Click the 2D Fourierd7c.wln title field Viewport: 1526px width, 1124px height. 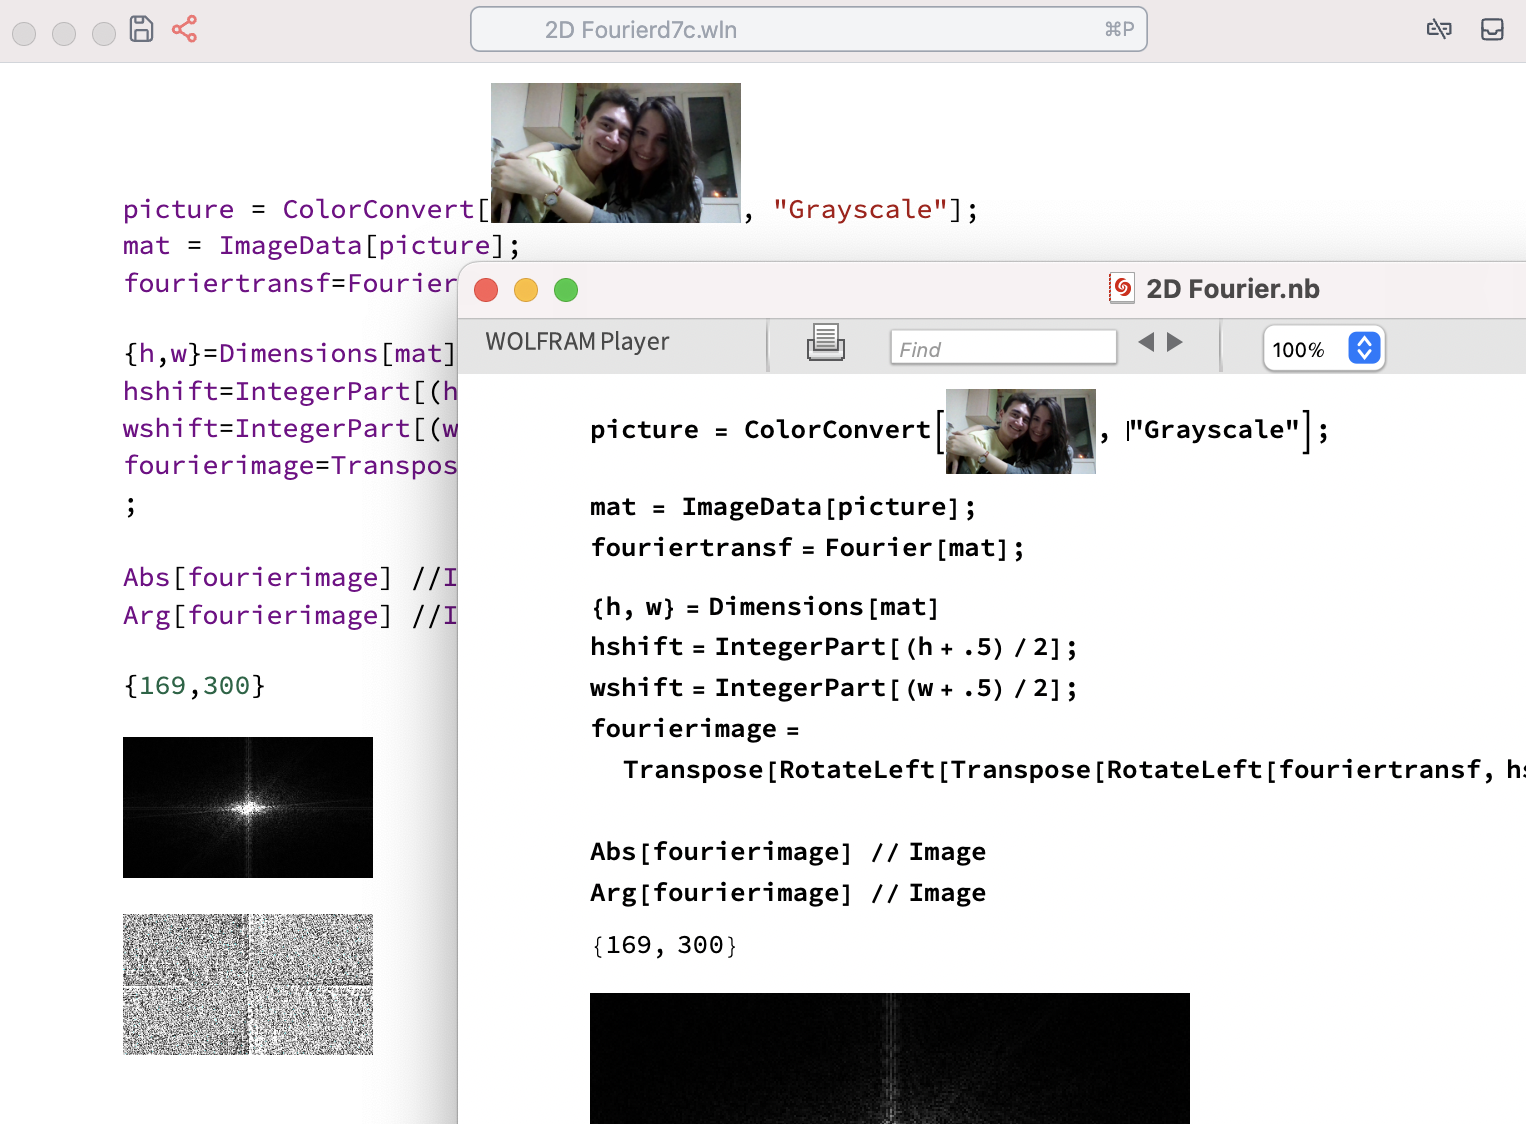[x=808, y=30]
